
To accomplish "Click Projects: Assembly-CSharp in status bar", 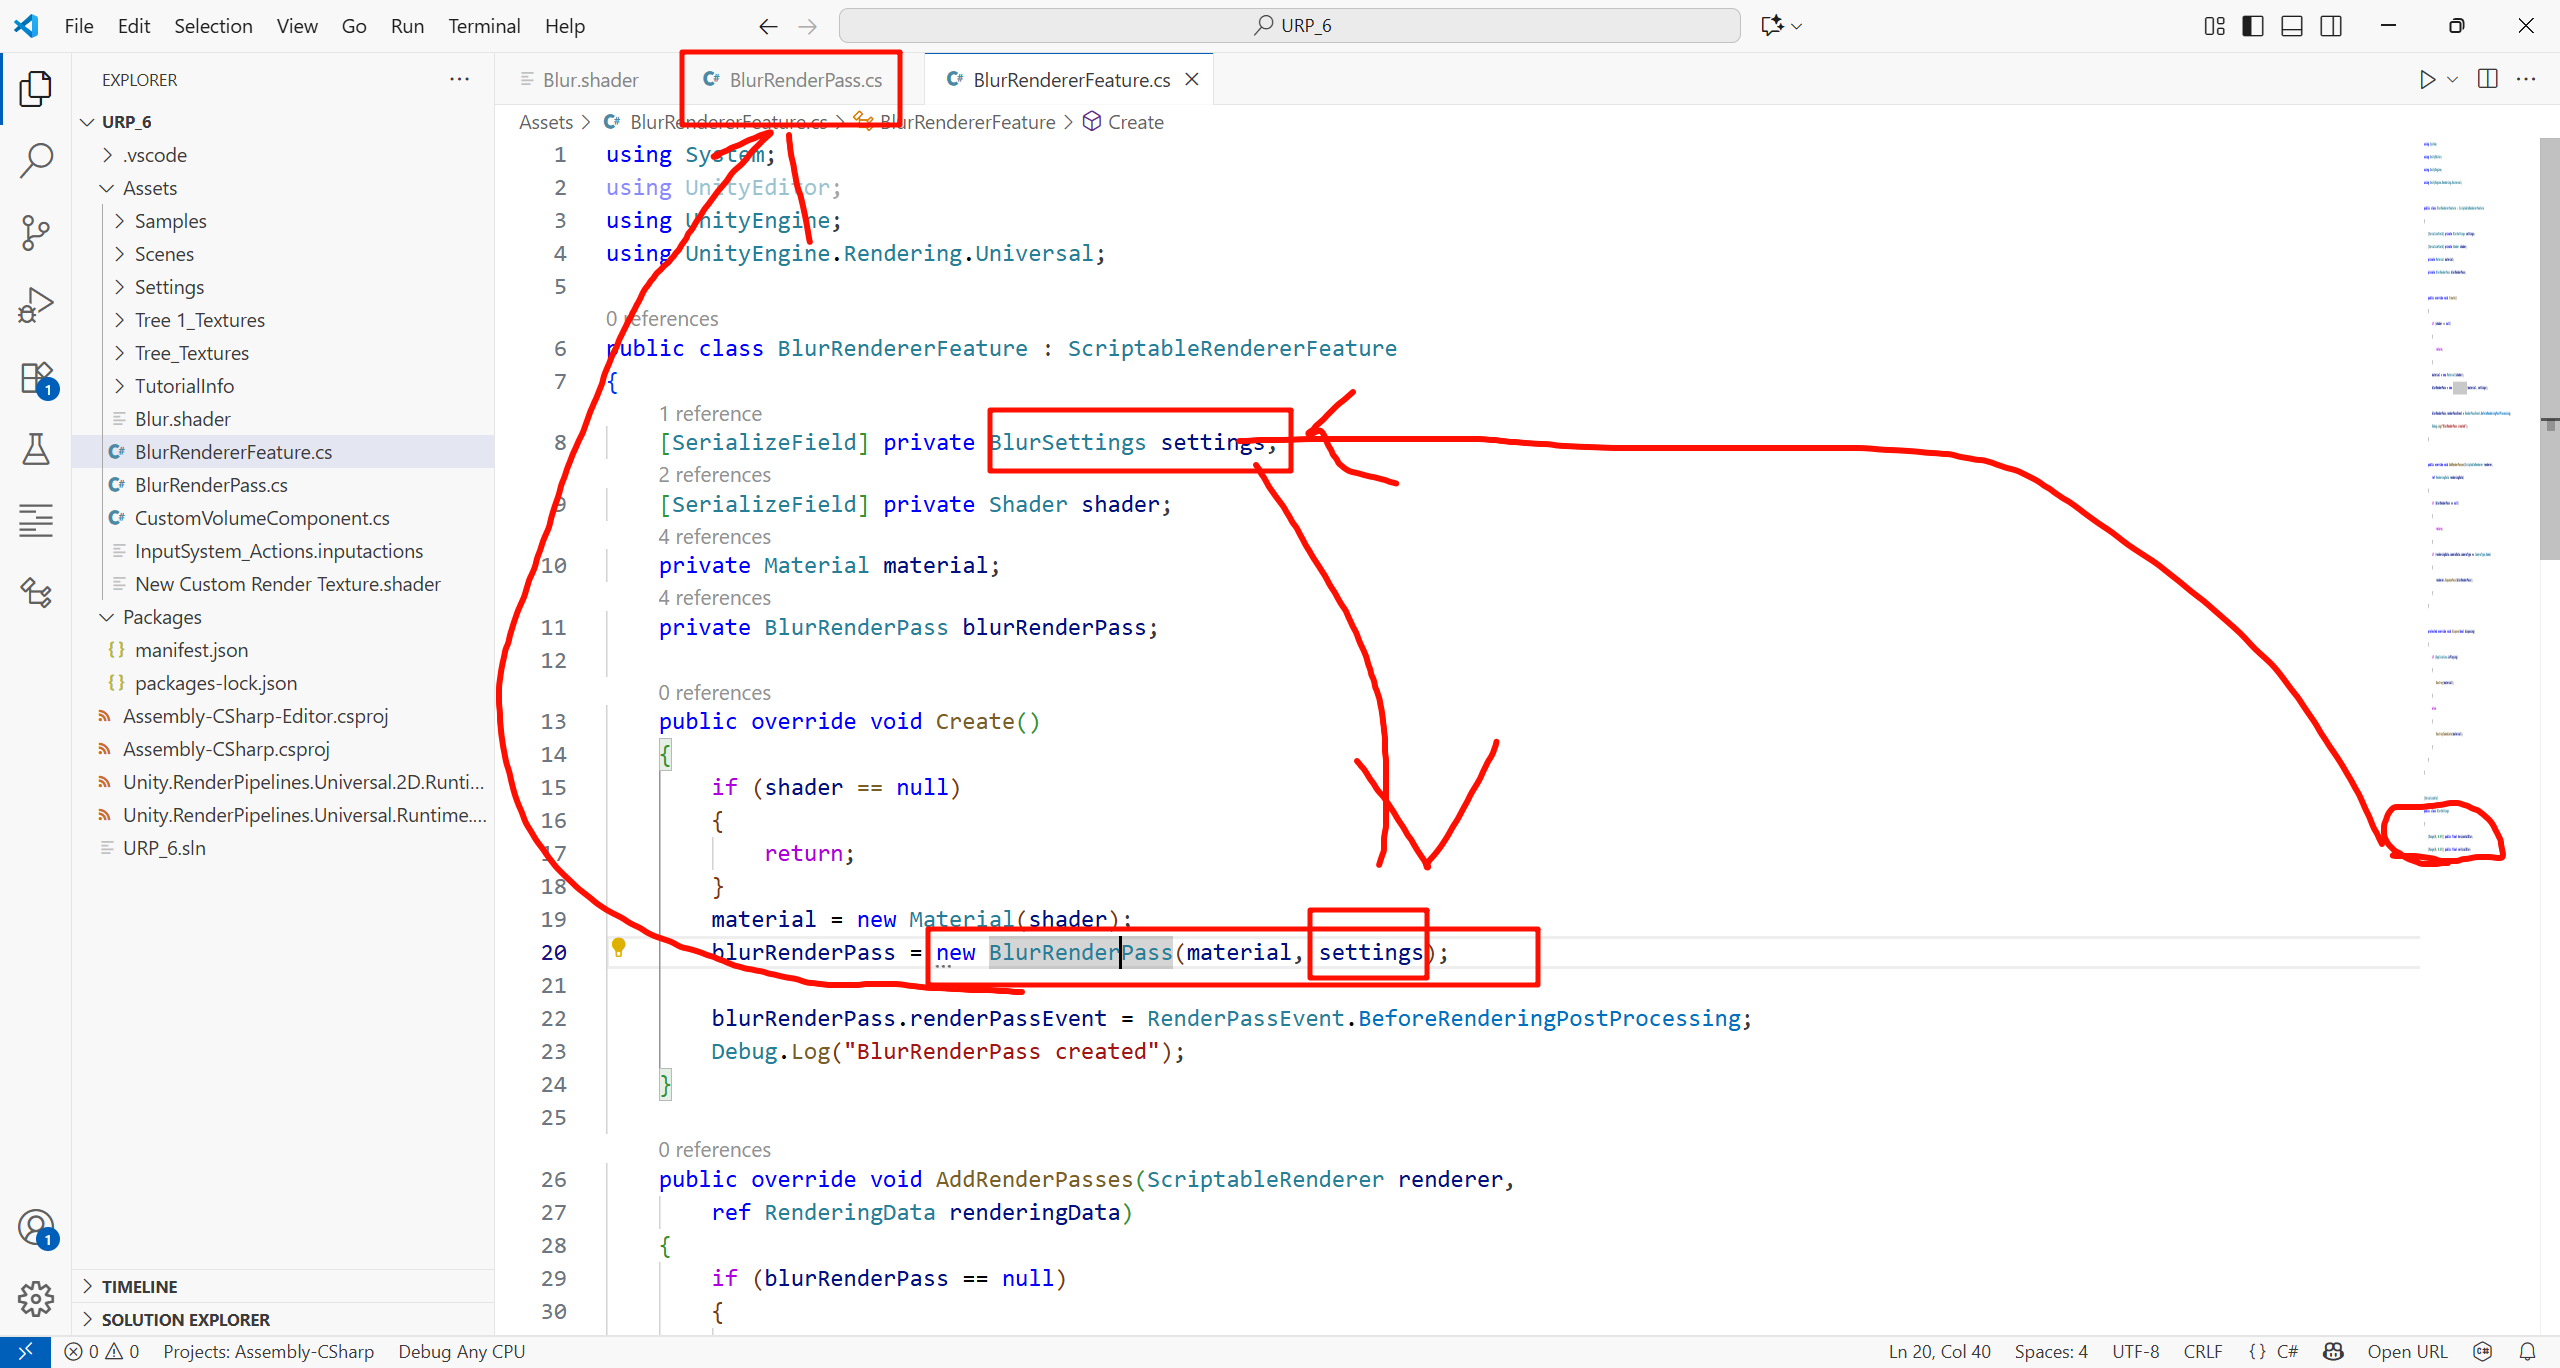I will click(268, 1352).
